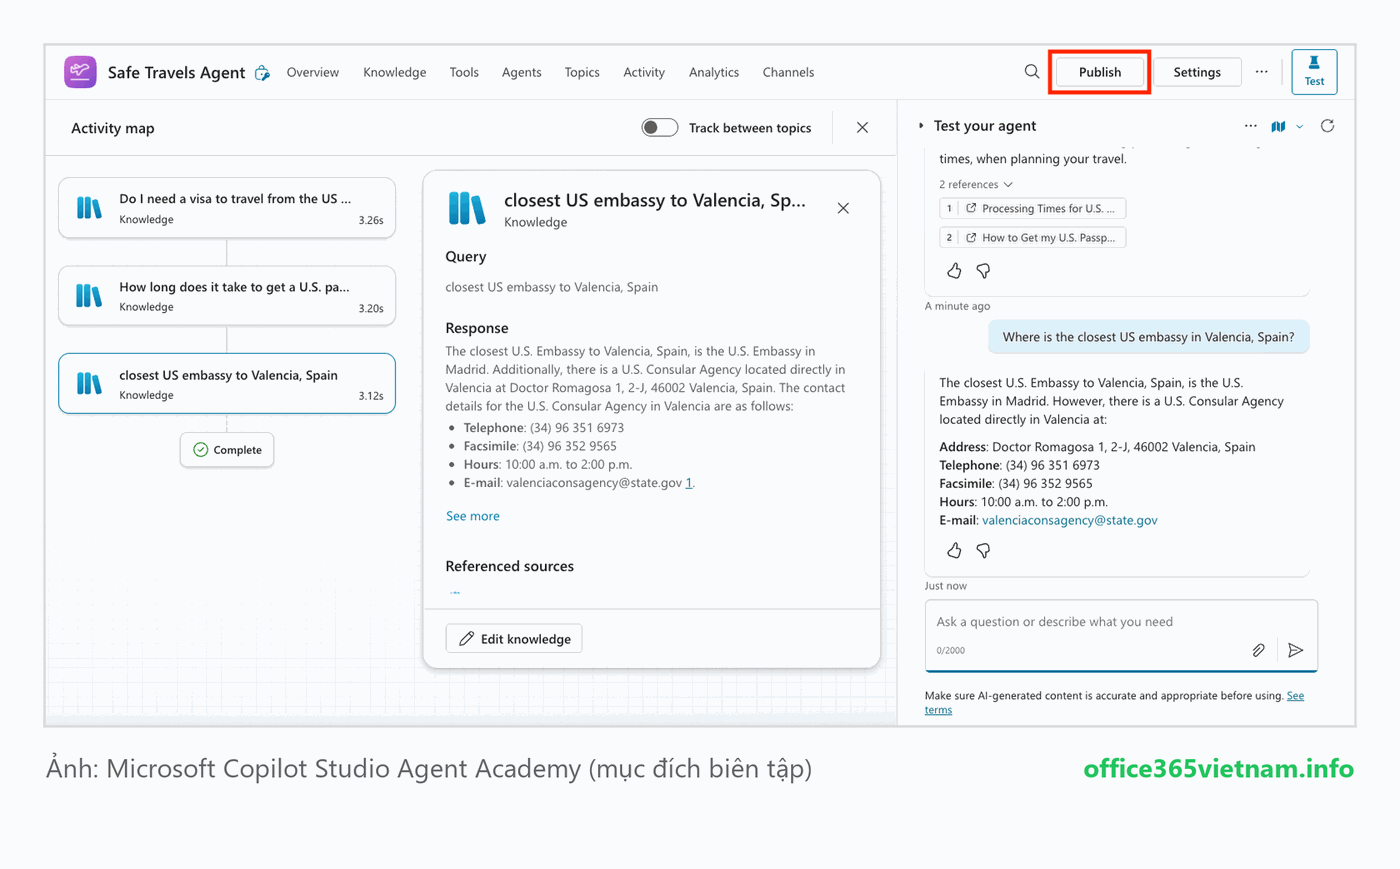The height and width of the screenshot is (869, 1400).
Task: Open the Topics tab
Action: click(x=582, y=72)
